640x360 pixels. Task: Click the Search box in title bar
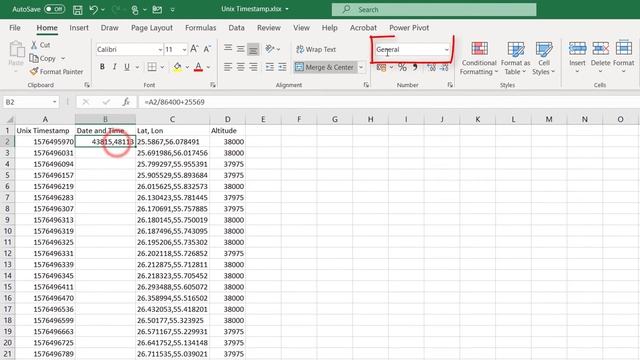coord(434,9)
